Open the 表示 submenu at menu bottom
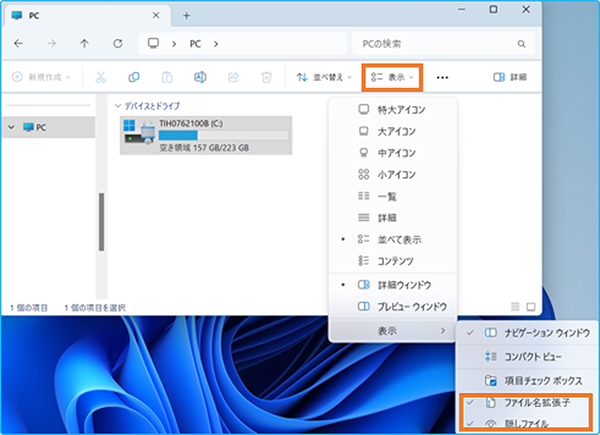This screenshot has width=600, height=435. [x=393, y=331]
